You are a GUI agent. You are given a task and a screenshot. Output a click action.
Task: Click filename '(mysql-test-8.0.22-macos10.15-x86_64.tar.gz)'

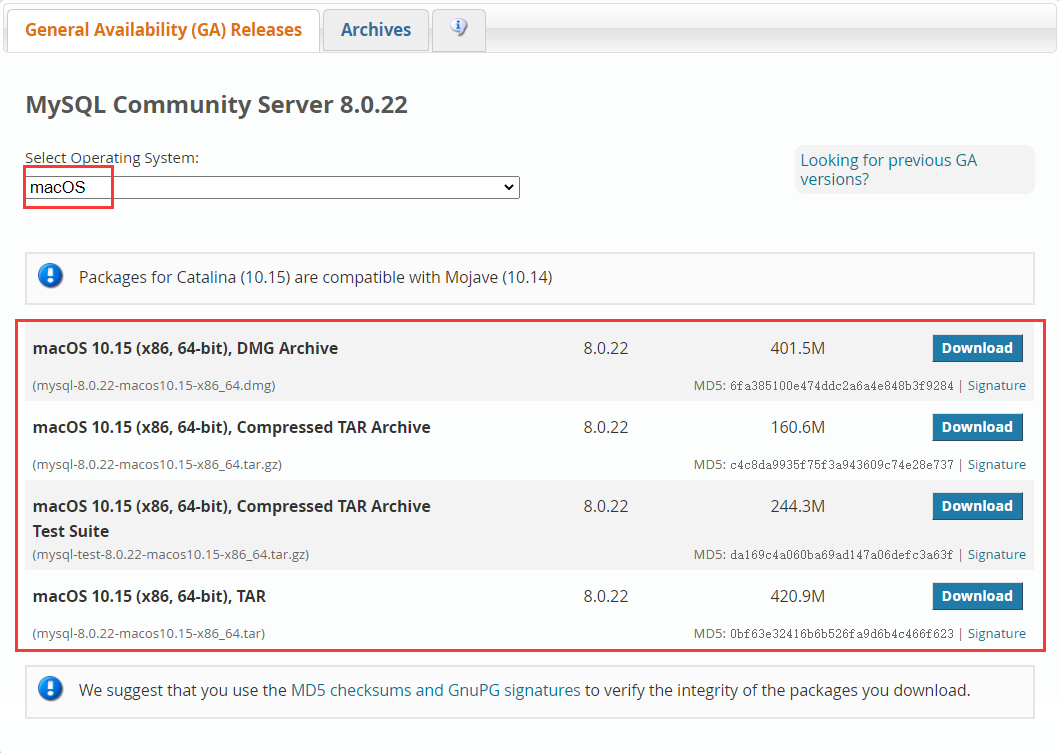pyautogui.click(x=171, y=554)
